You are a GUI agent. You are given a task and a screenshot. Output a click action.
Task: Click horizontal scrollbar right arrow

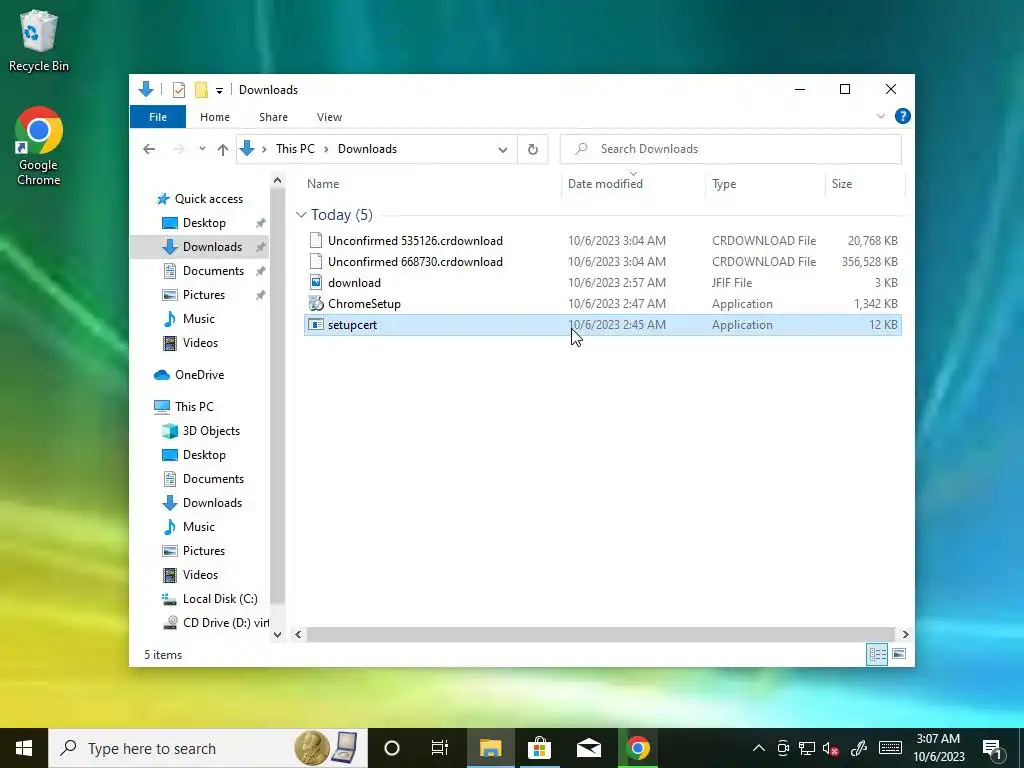click(905, 634)
